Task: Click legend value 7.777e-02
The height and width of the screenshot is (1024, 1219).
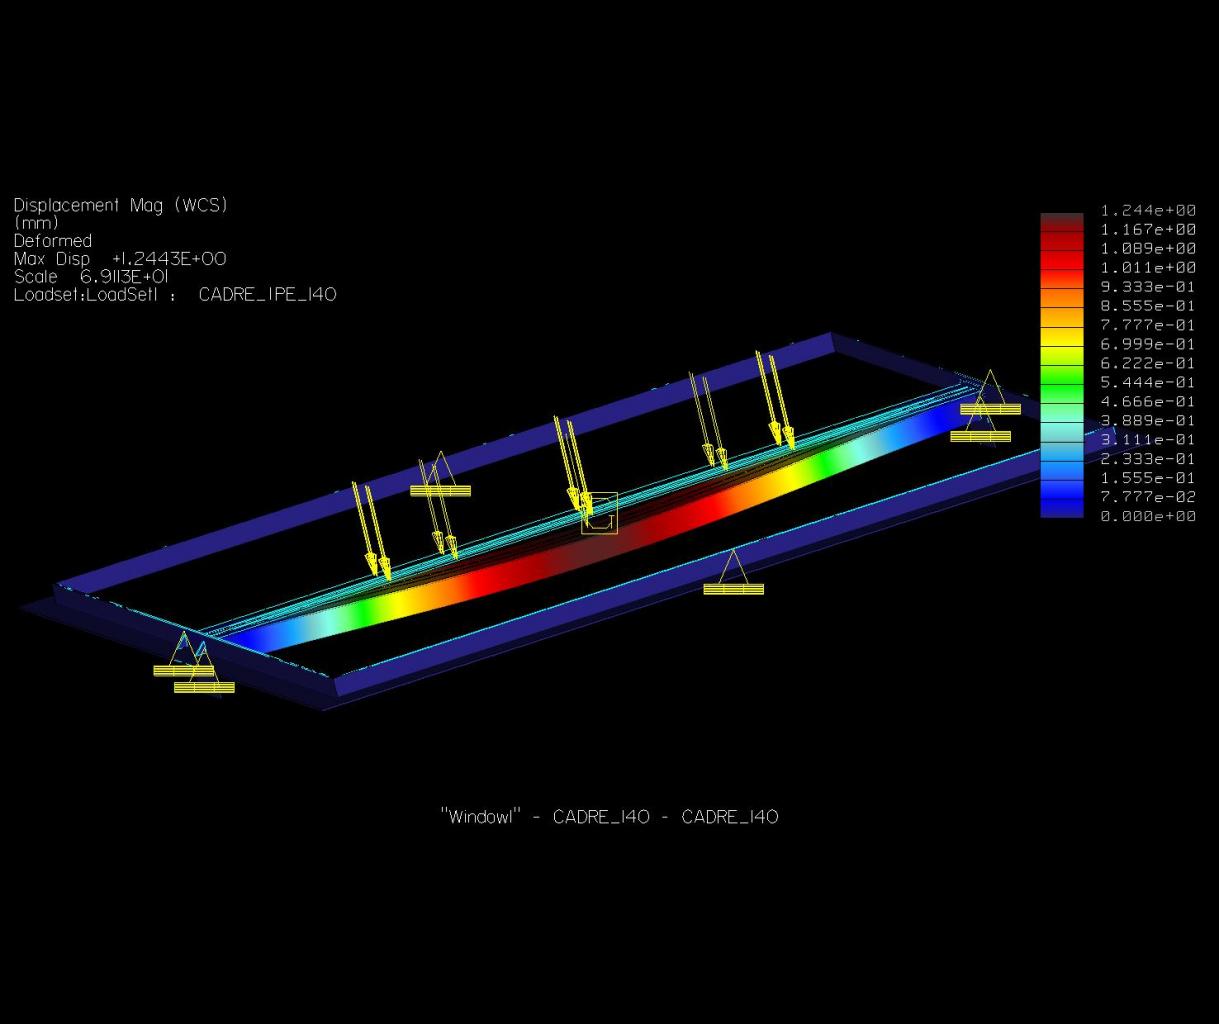Action: point(1148,497)
